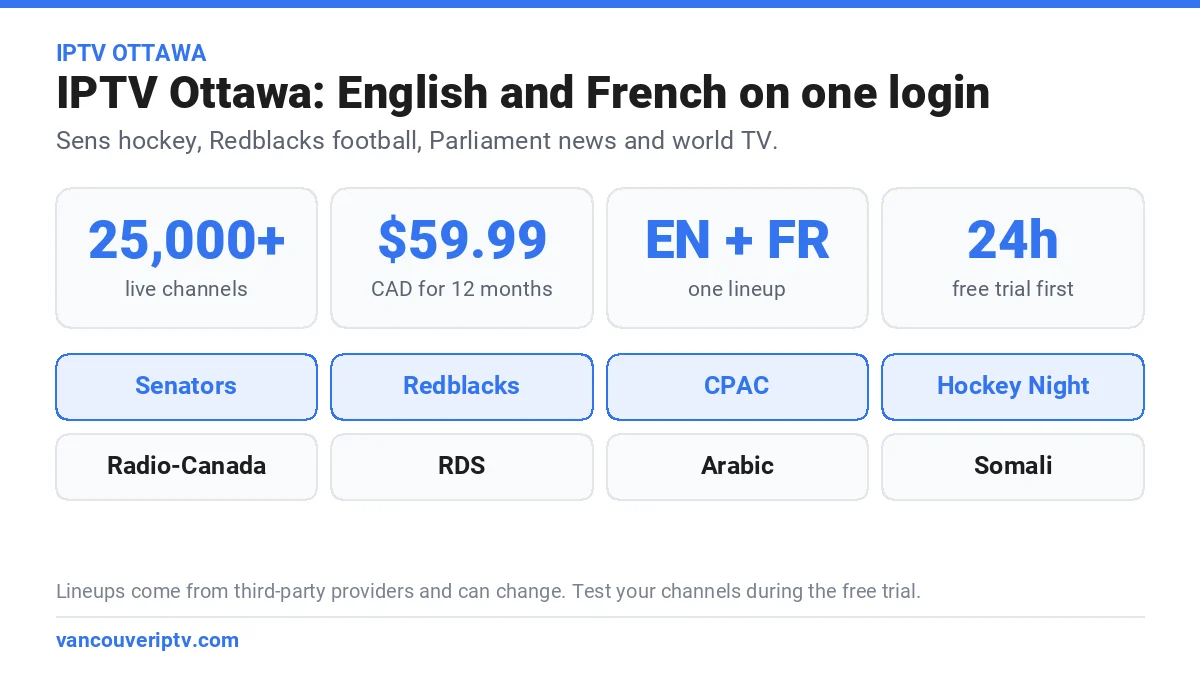Choose the CPAC chip
The height and width of the screenshot is (675, 1200).
point(737,386)
